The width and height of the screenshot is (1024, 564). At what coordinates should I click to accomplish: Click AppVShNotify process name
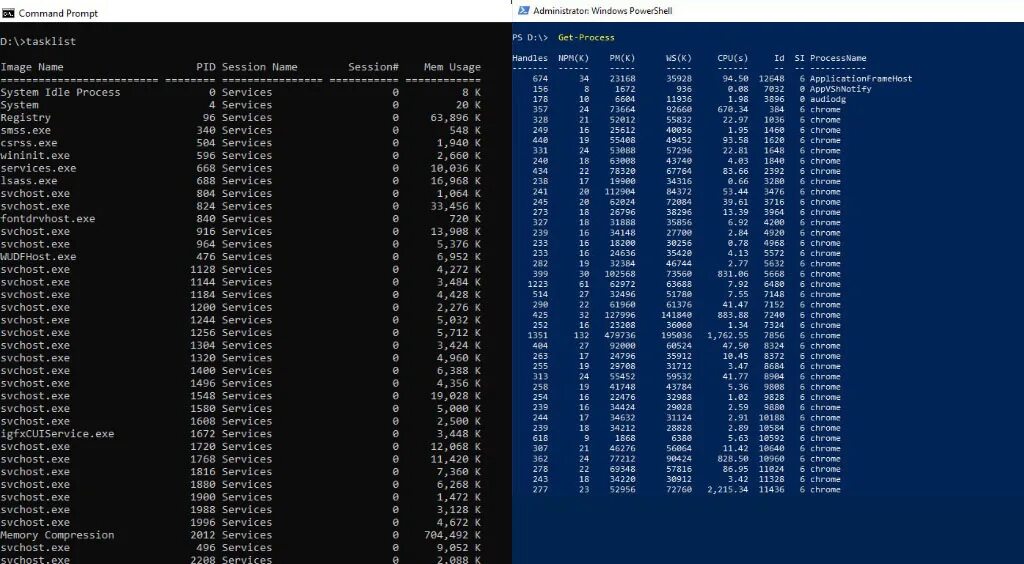[x=840, y=89]
